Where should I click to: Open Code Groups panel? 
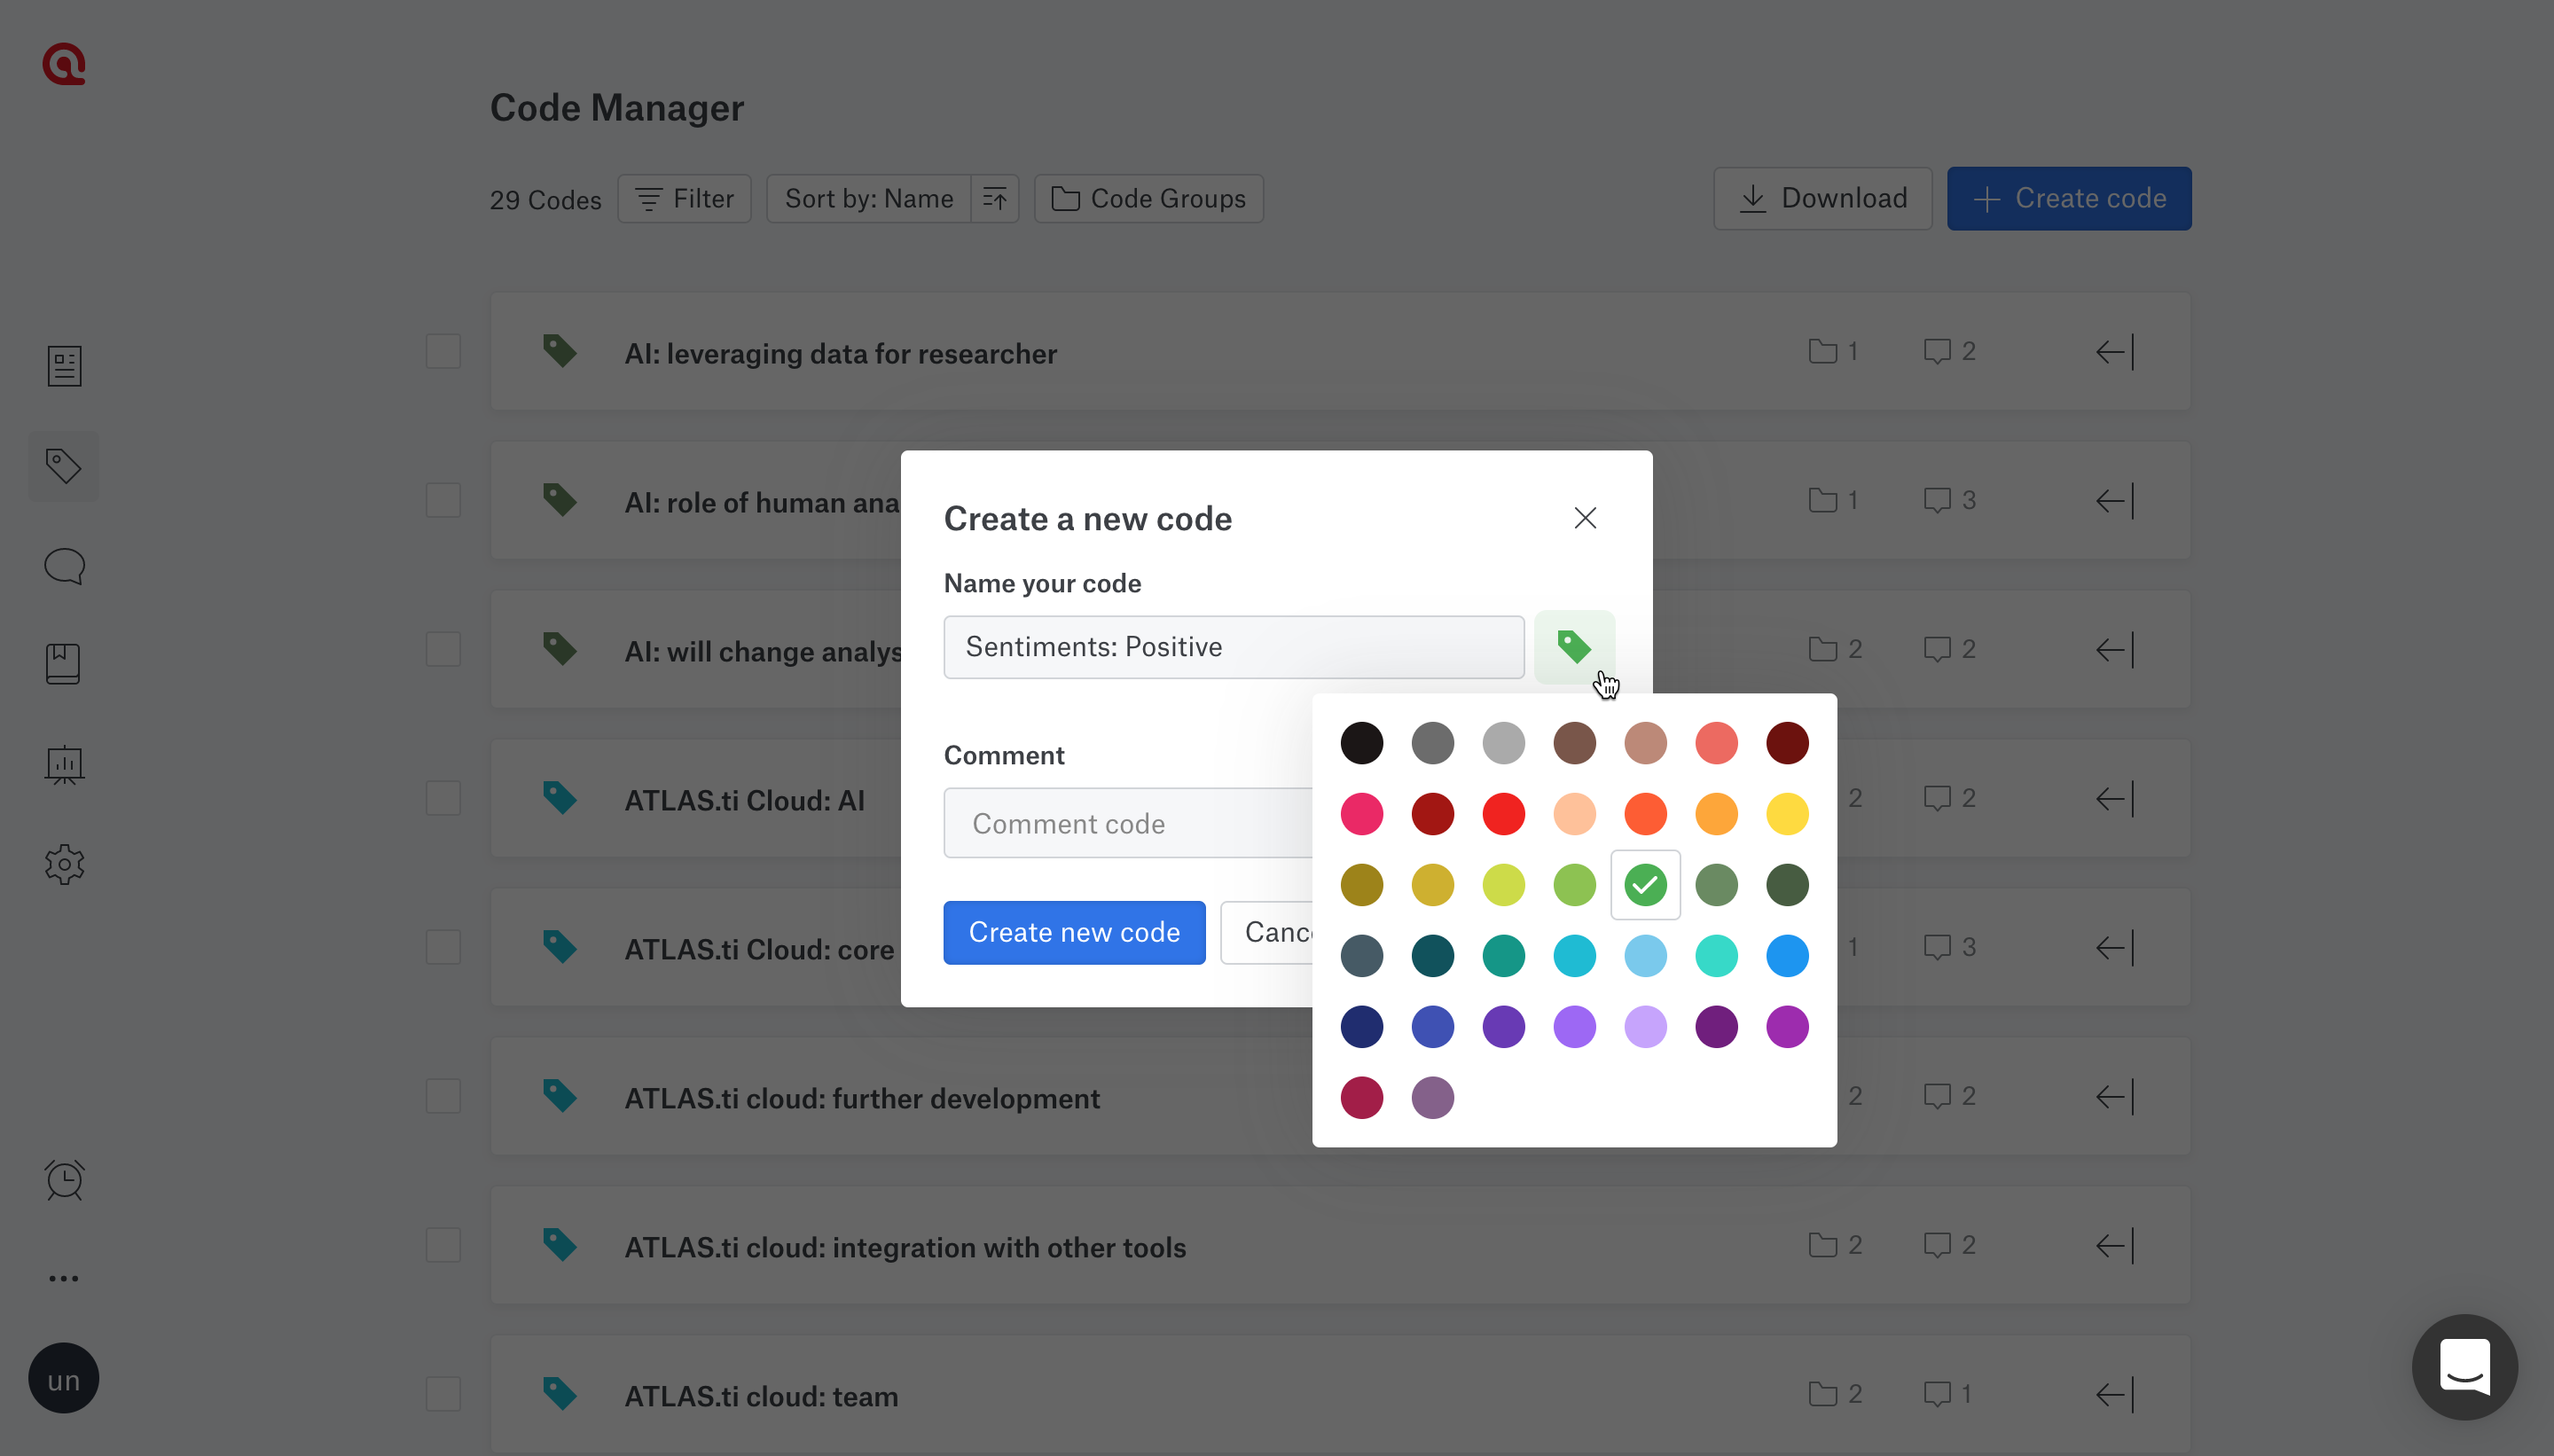click(1148, 199)
